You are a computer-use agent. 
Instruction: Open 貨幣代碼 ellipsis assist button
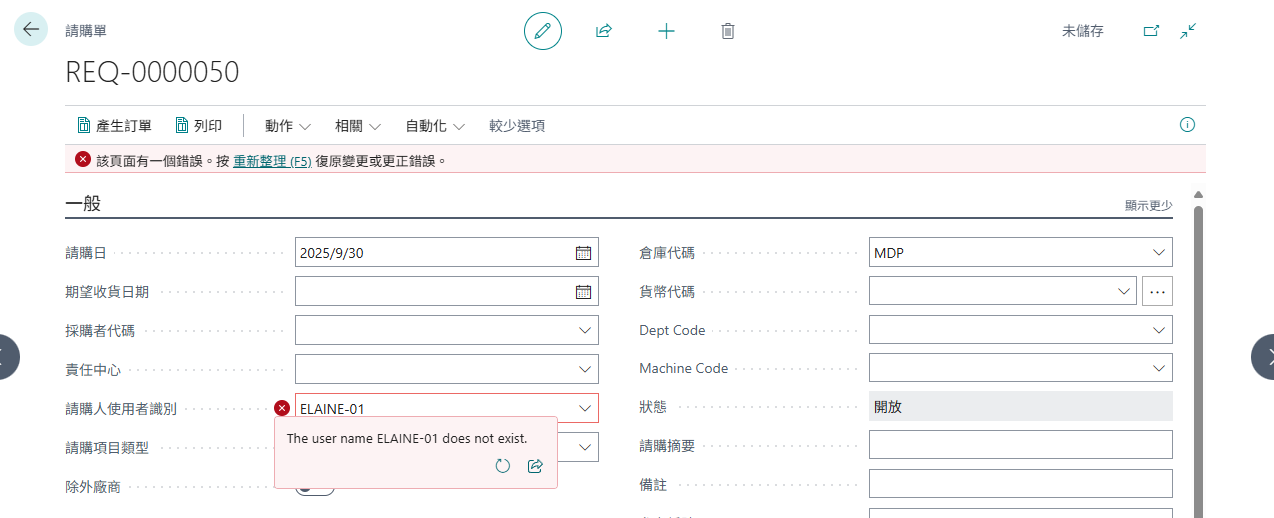pyautogui.click(x=1157, y=291)
